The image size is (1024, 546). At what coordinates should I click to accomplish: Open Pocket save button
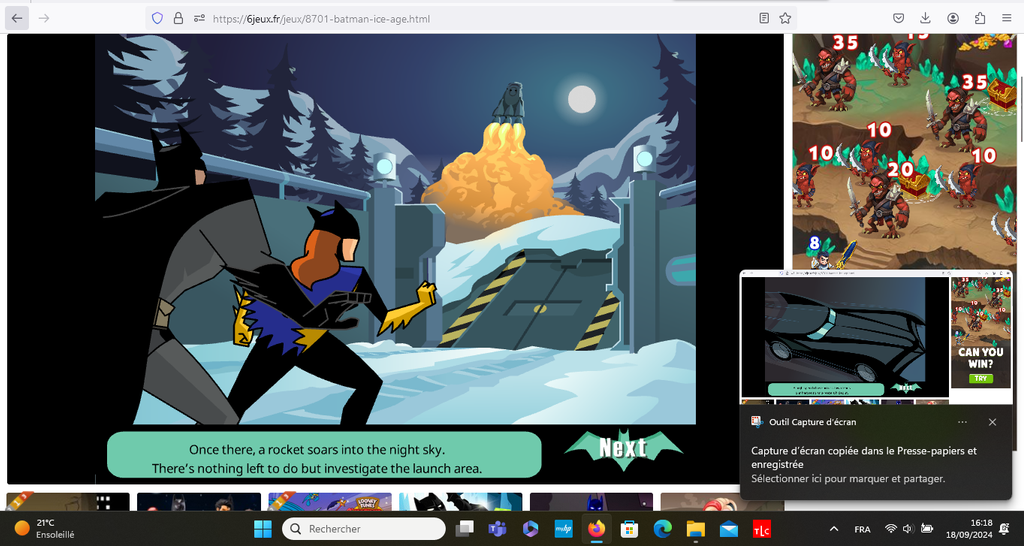[x=899, y=18]
